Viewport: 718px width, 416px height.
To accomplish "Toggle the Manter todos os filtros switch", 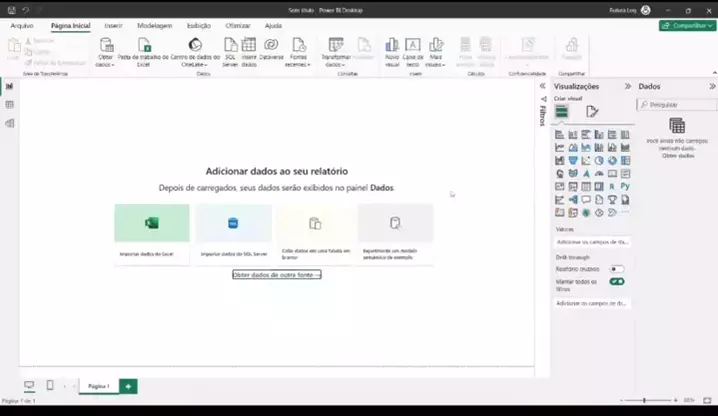I will click(617, 281).
